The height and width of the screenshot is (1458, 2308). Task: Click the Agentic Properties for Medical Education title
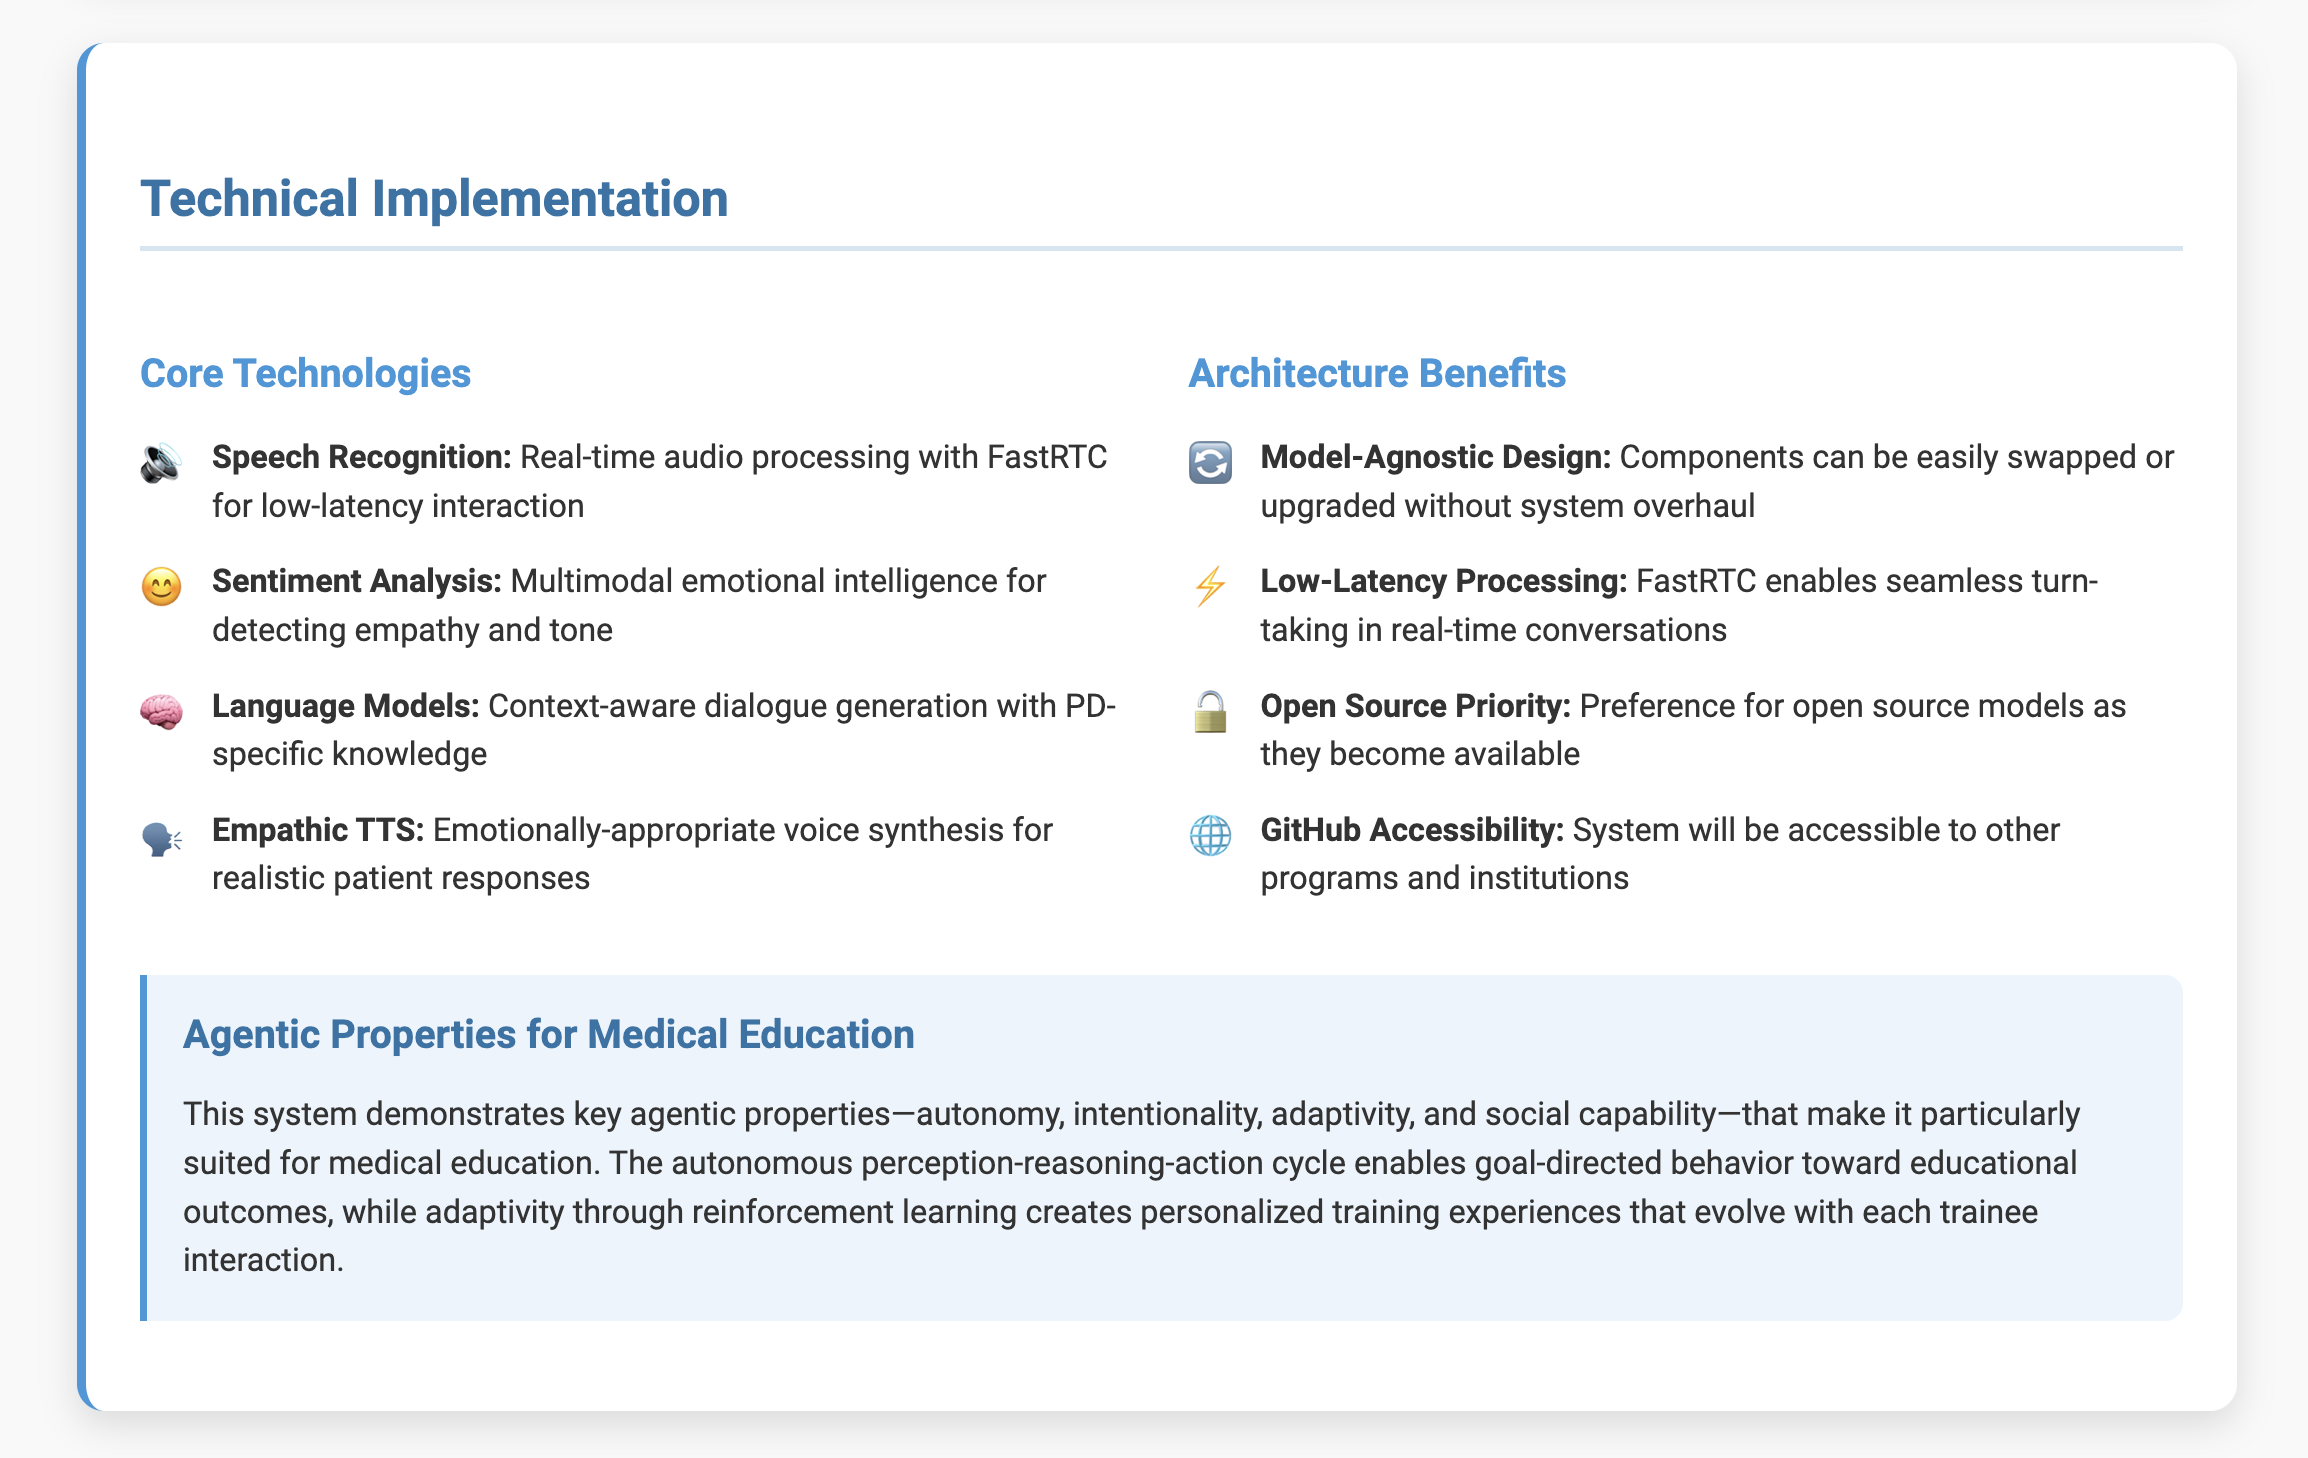(x=548, y=1034)
